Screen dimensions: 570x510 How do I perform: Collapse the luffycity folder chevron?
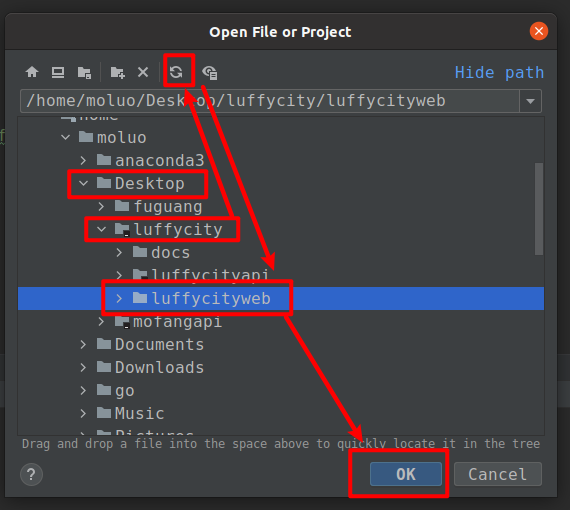click(x=101, y=229)
